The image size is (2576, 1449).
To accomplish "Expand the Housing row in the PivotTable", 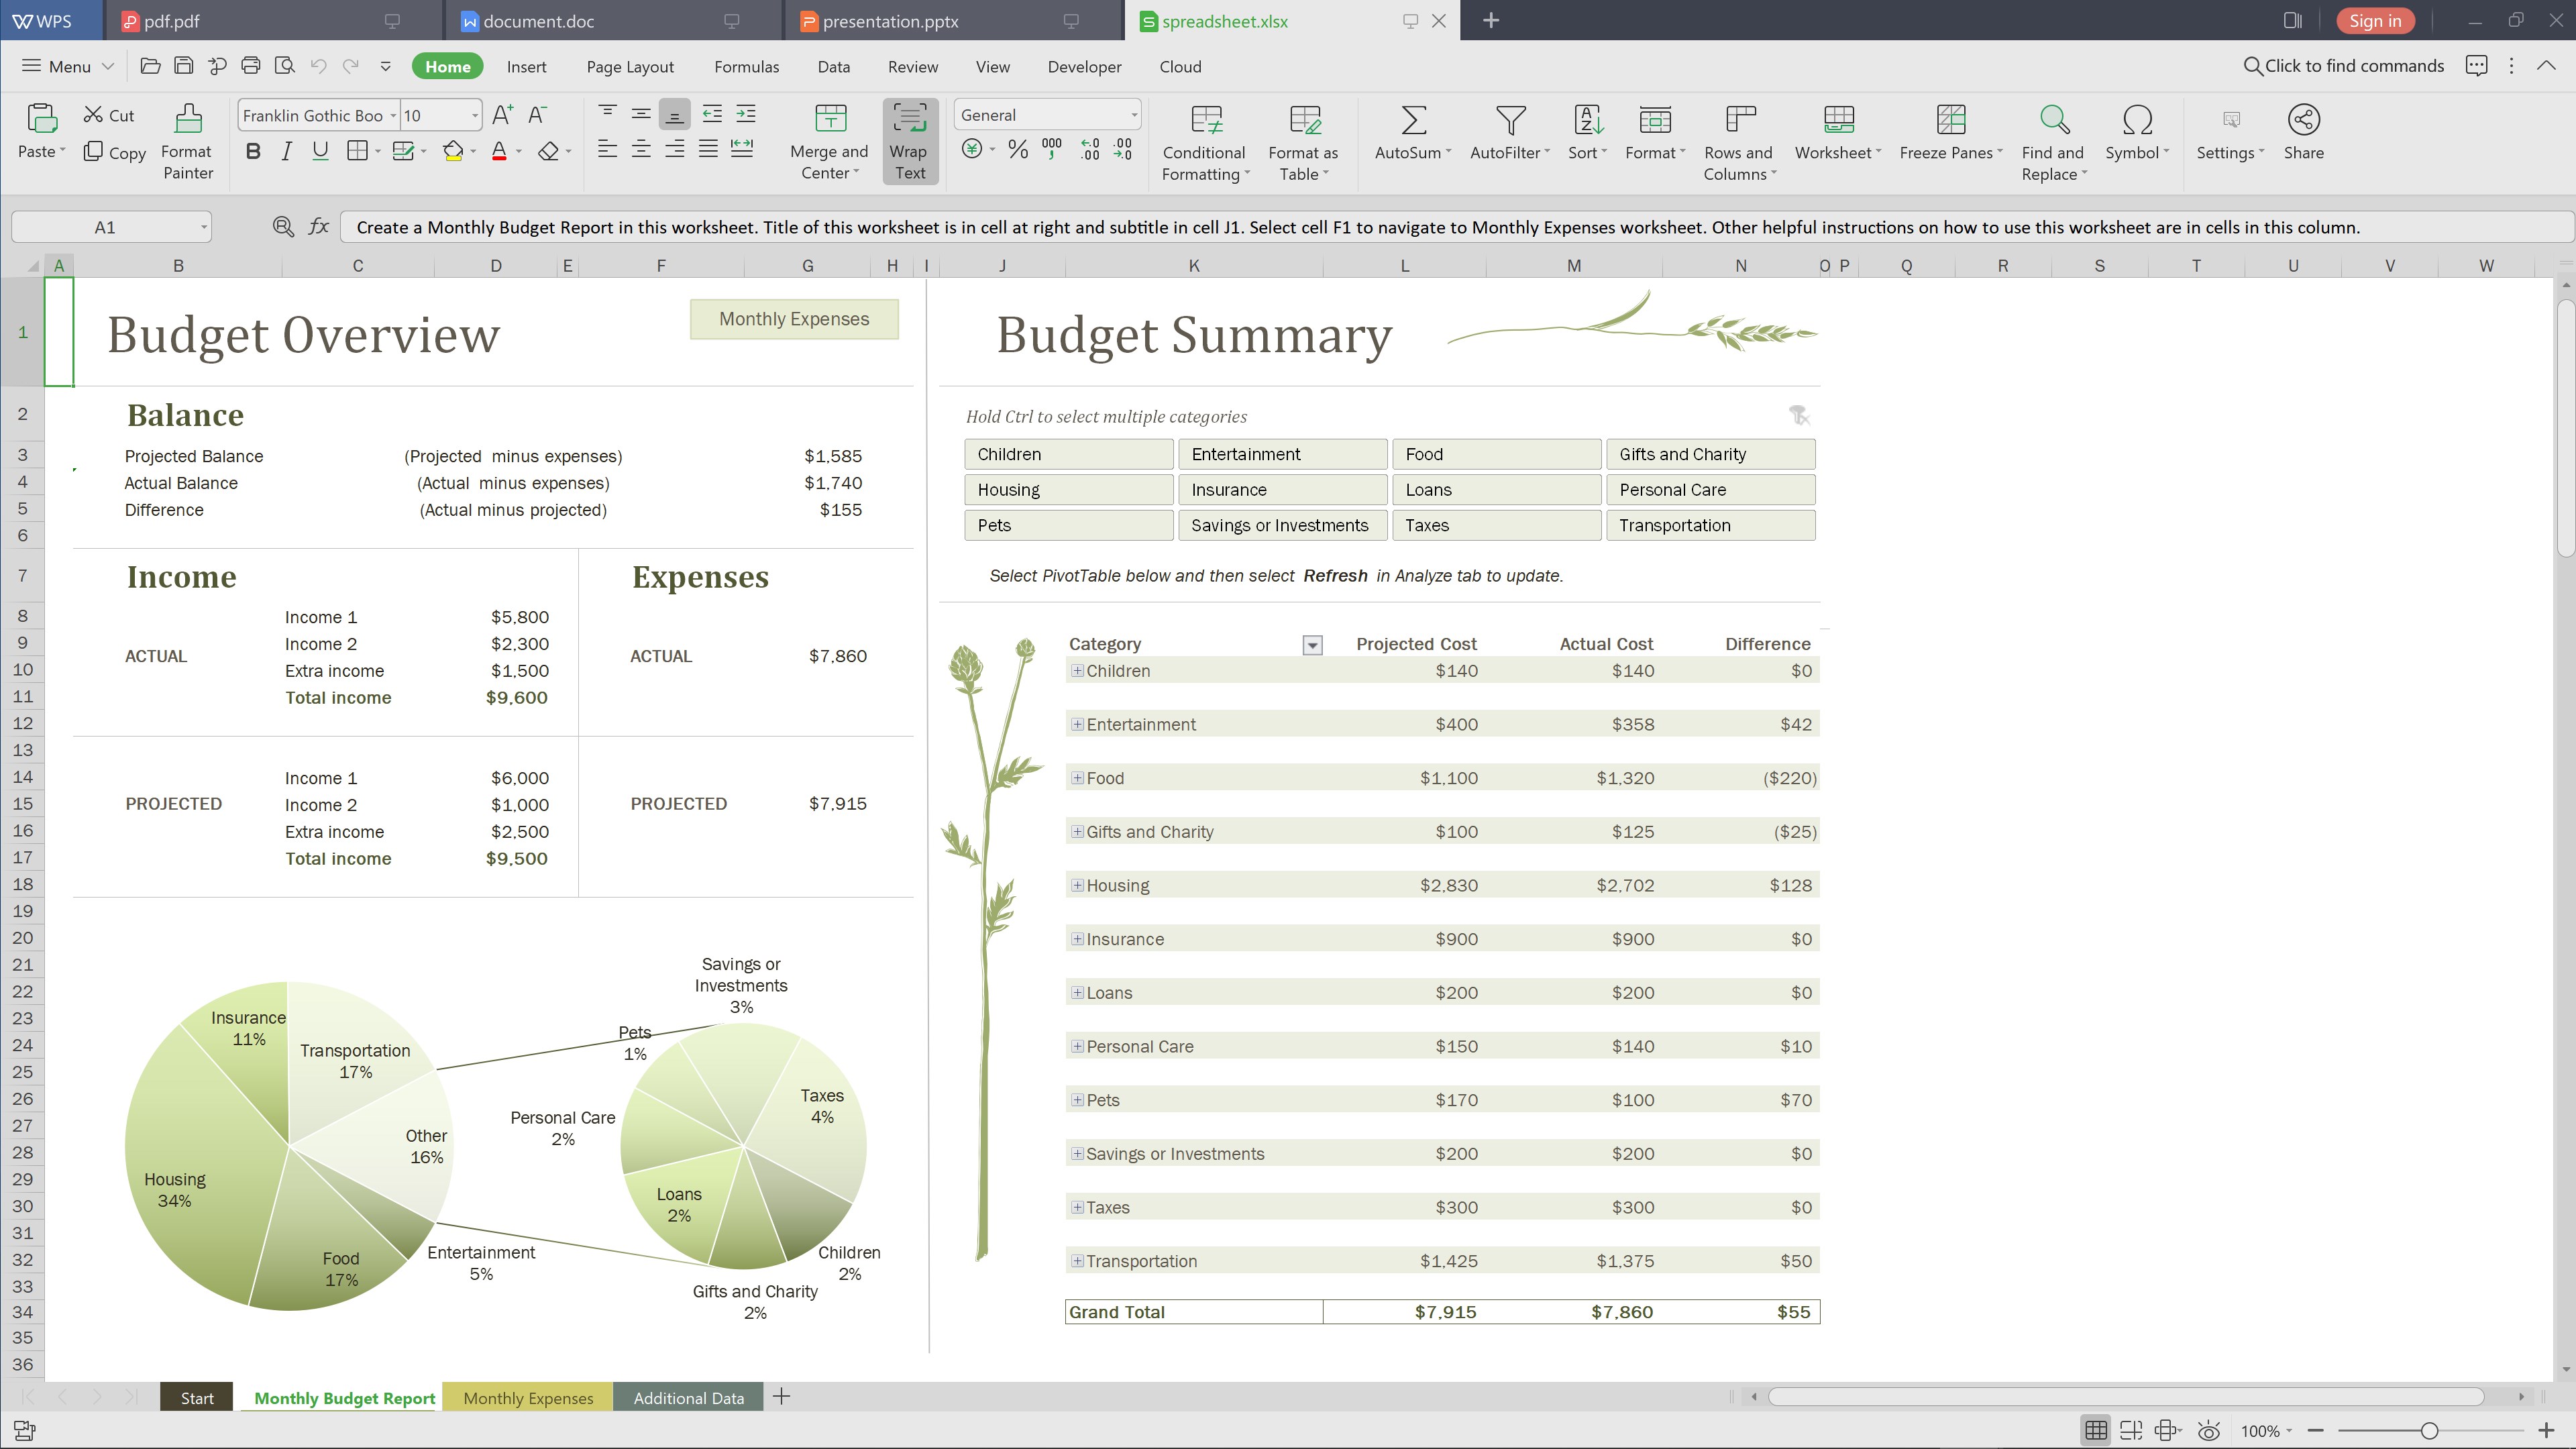I will point(1077,886).
